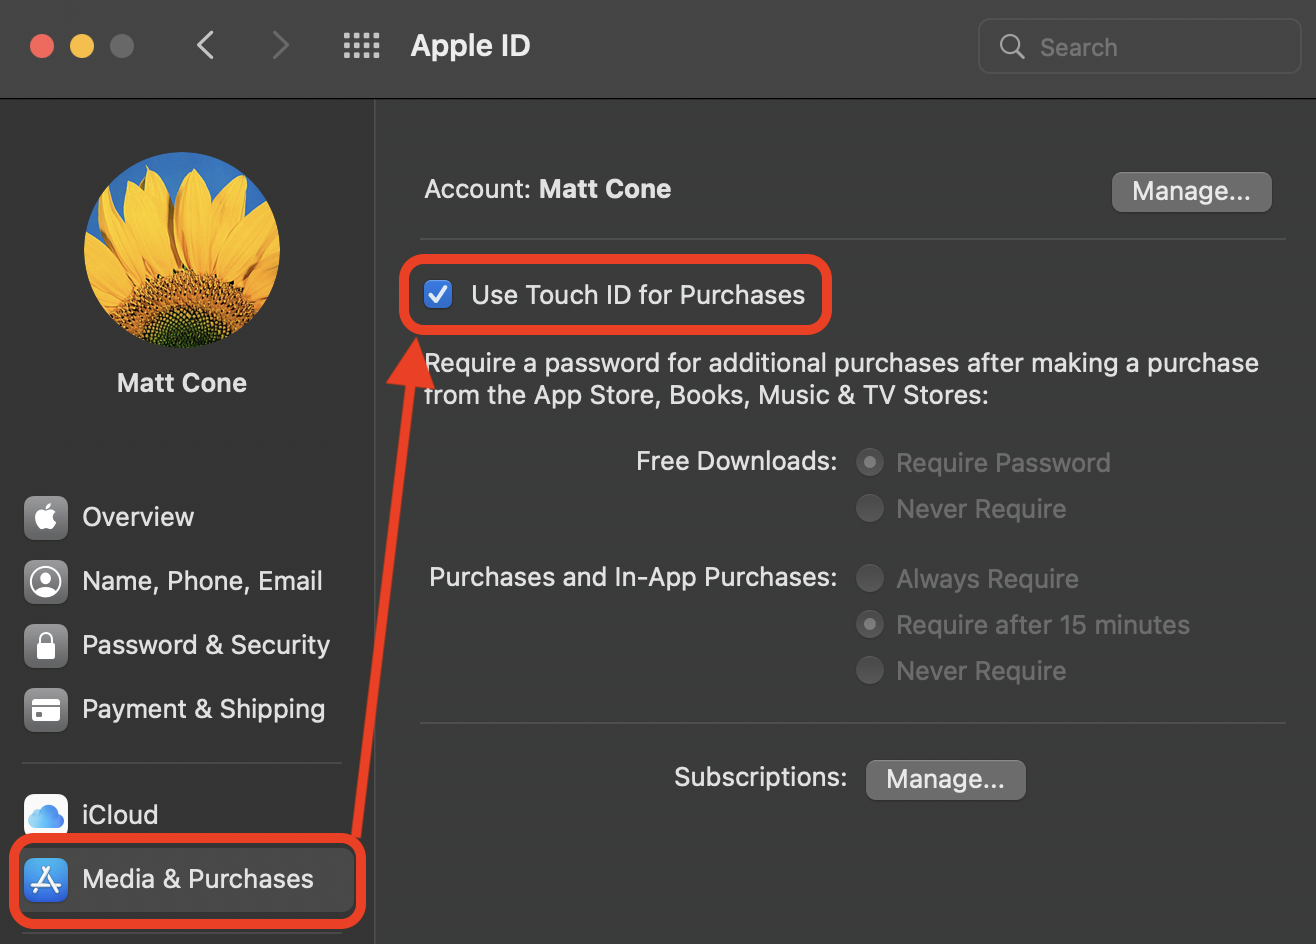Select Require after 15 minutes option
1316x944 pixels.
pyautogui.click(x=869, y=624)
